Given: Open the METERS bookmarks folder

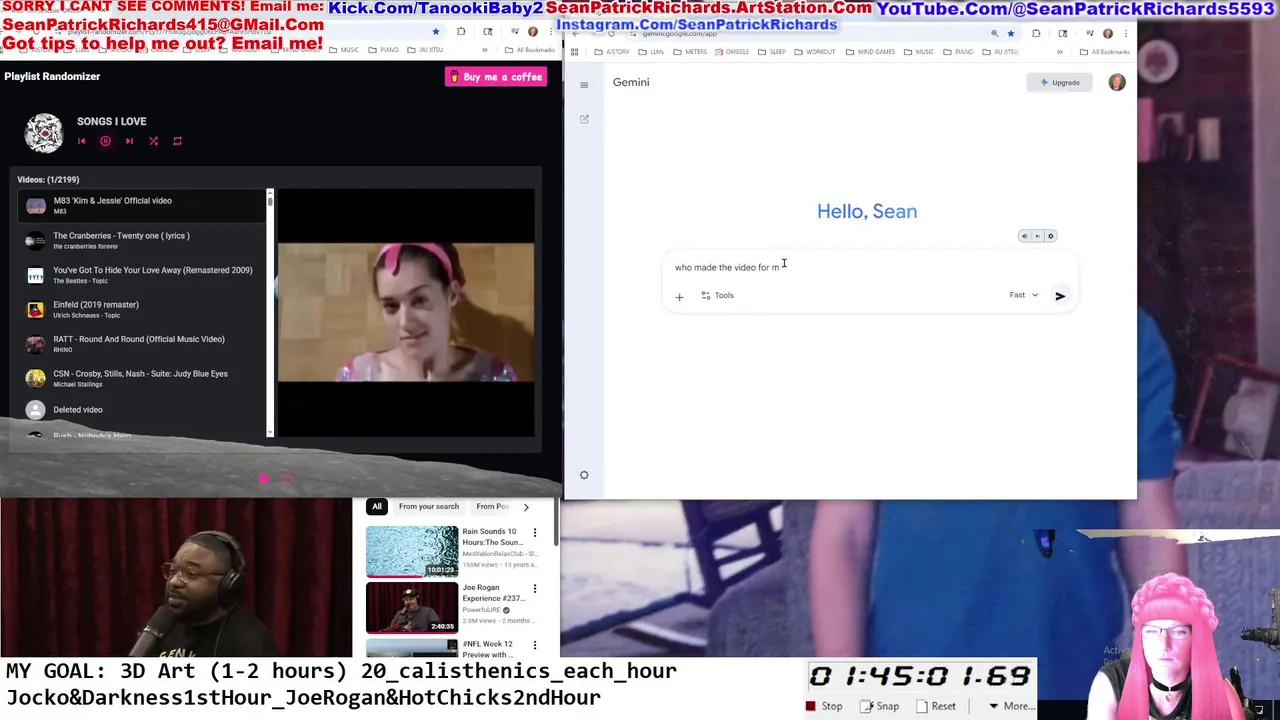Looking at the screenshot, I should [690, 51].
